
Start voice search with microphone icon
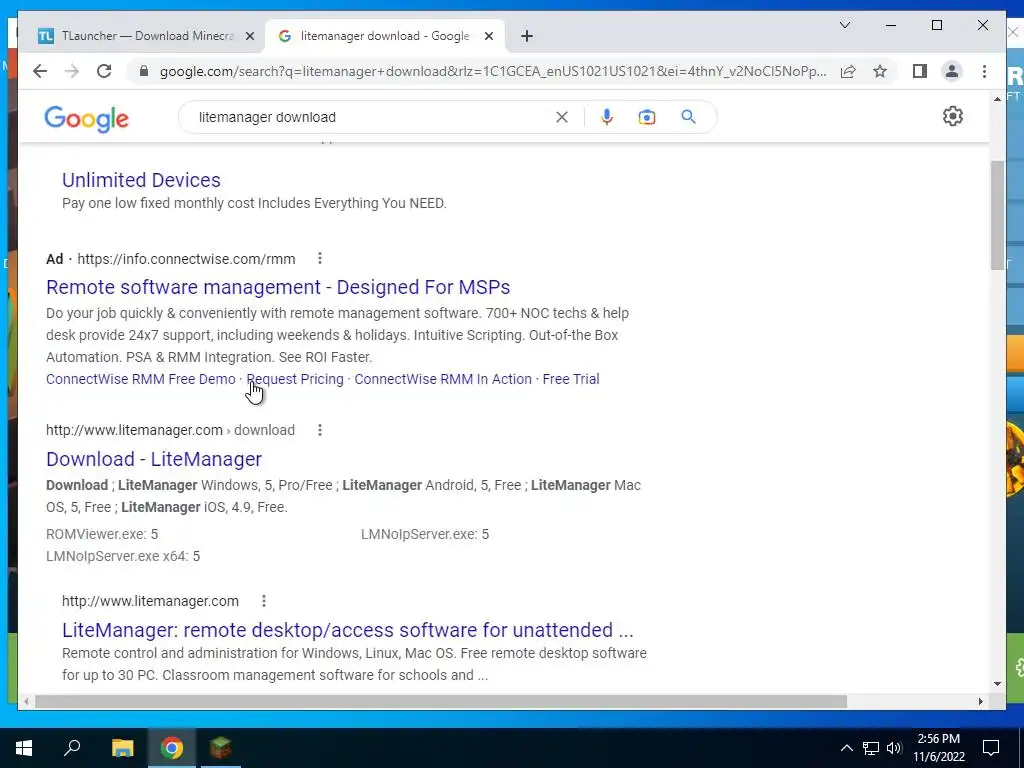coord(607,117)
